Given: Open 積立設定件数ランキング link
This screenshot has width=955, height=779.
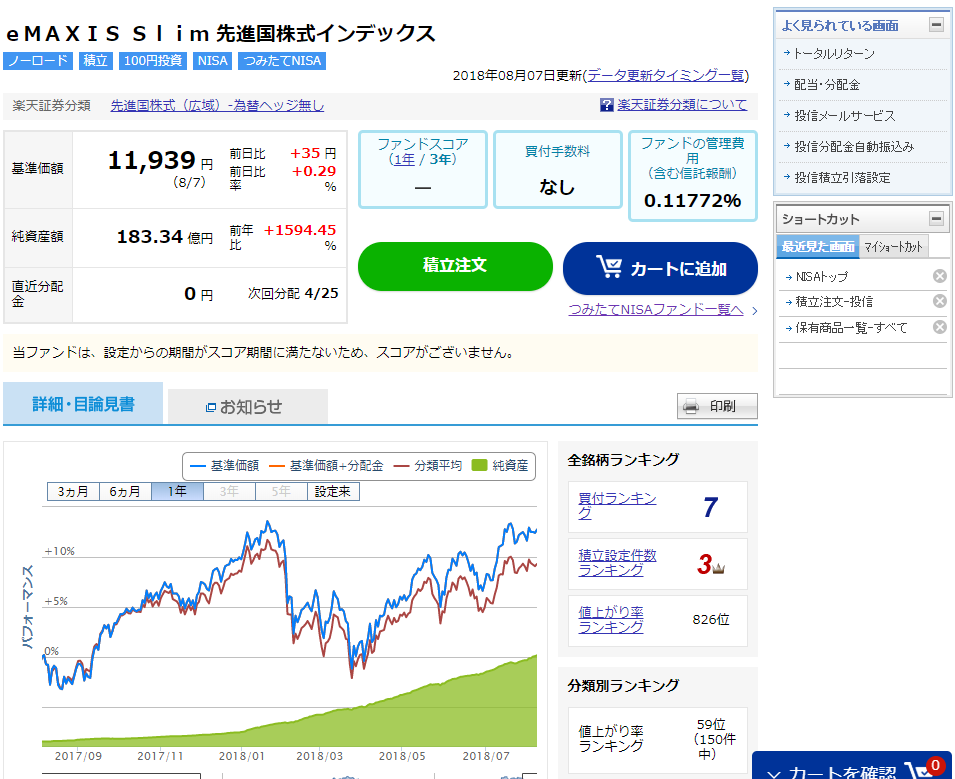Looking at the screenshot, I should click(617, 563).
